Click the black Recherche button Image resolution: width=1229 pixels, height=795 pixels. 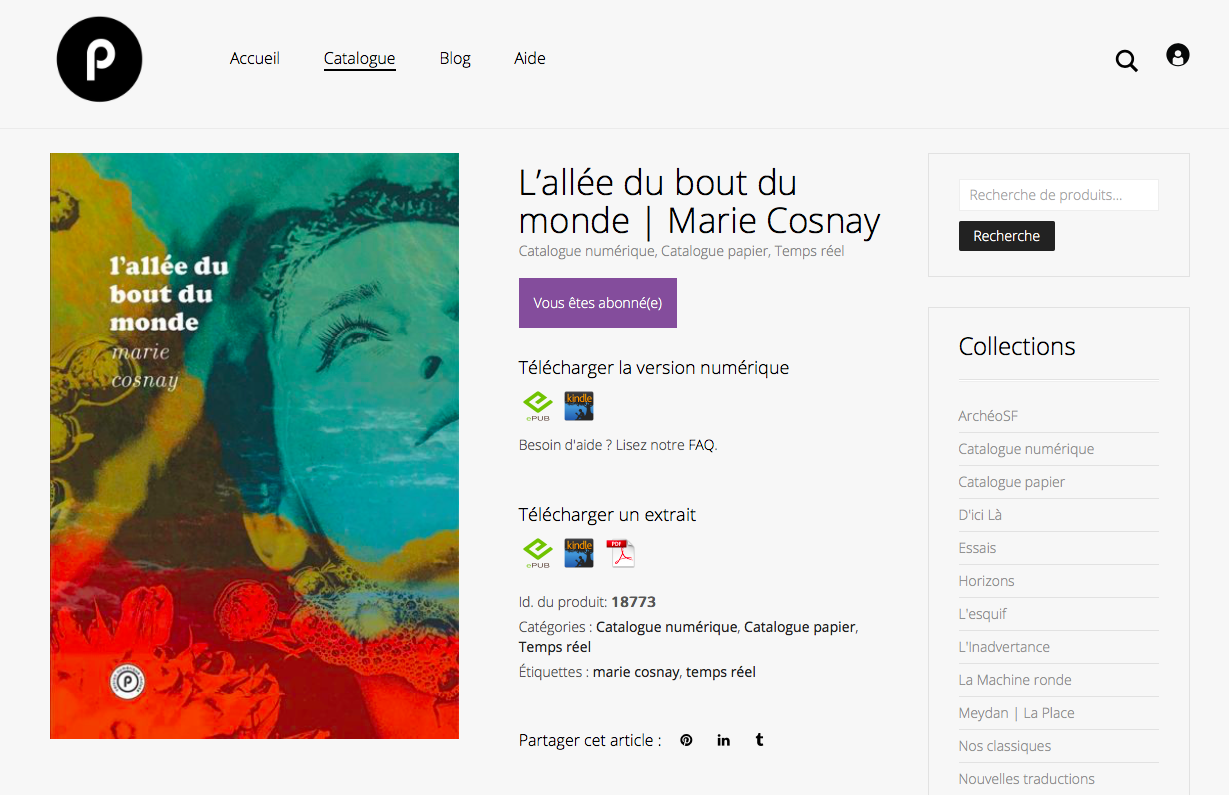1007,236
